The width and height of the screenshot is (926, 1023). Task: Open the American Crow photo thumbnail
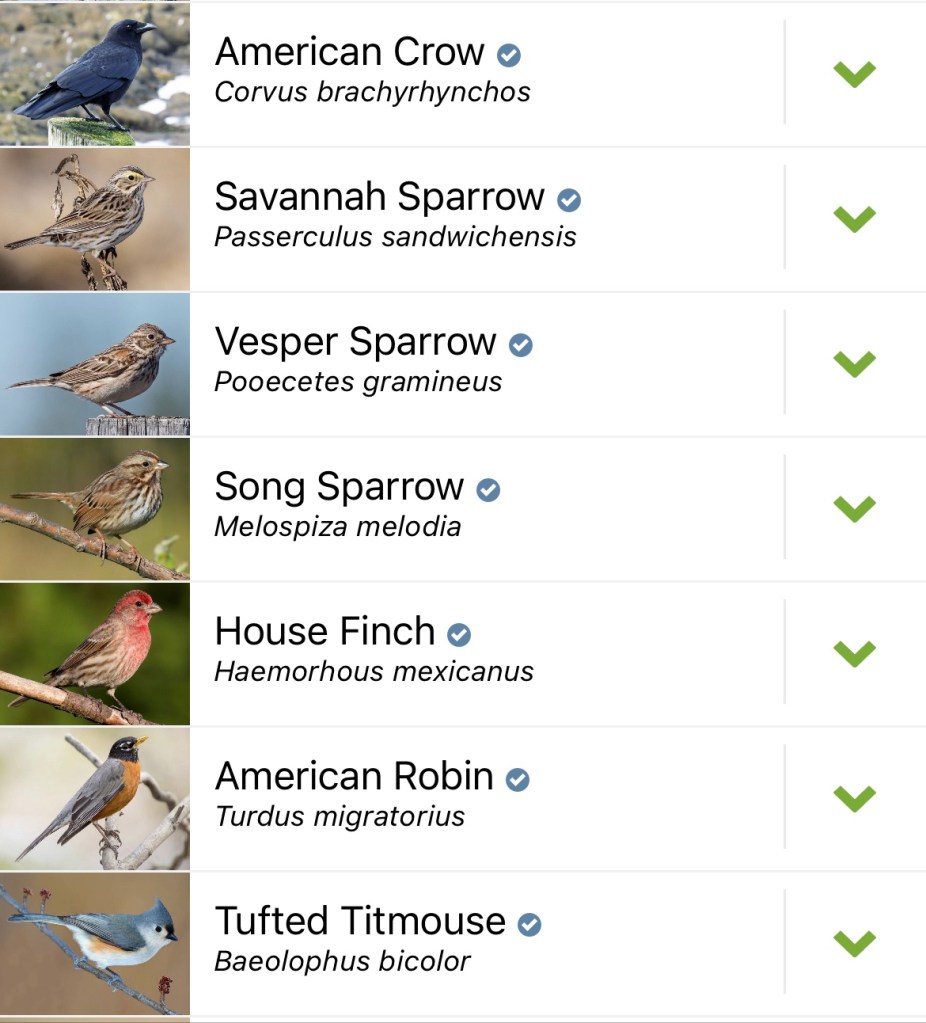[94, 74]
